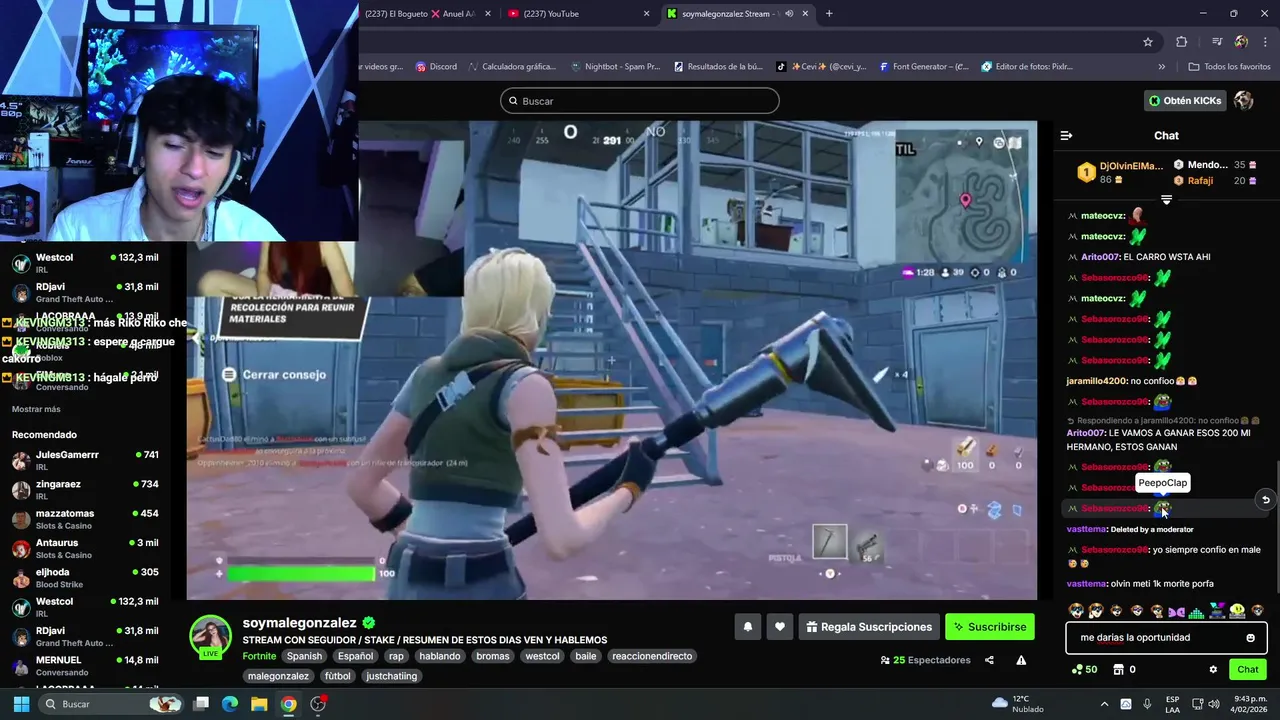Mute the soymalegonzalez tab via its speaker icon

tap(789, 14)
